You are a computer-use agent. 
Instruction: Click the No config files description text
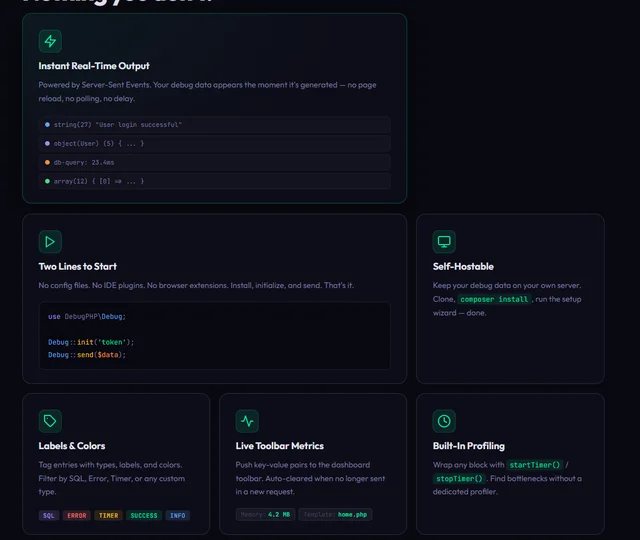196,285
